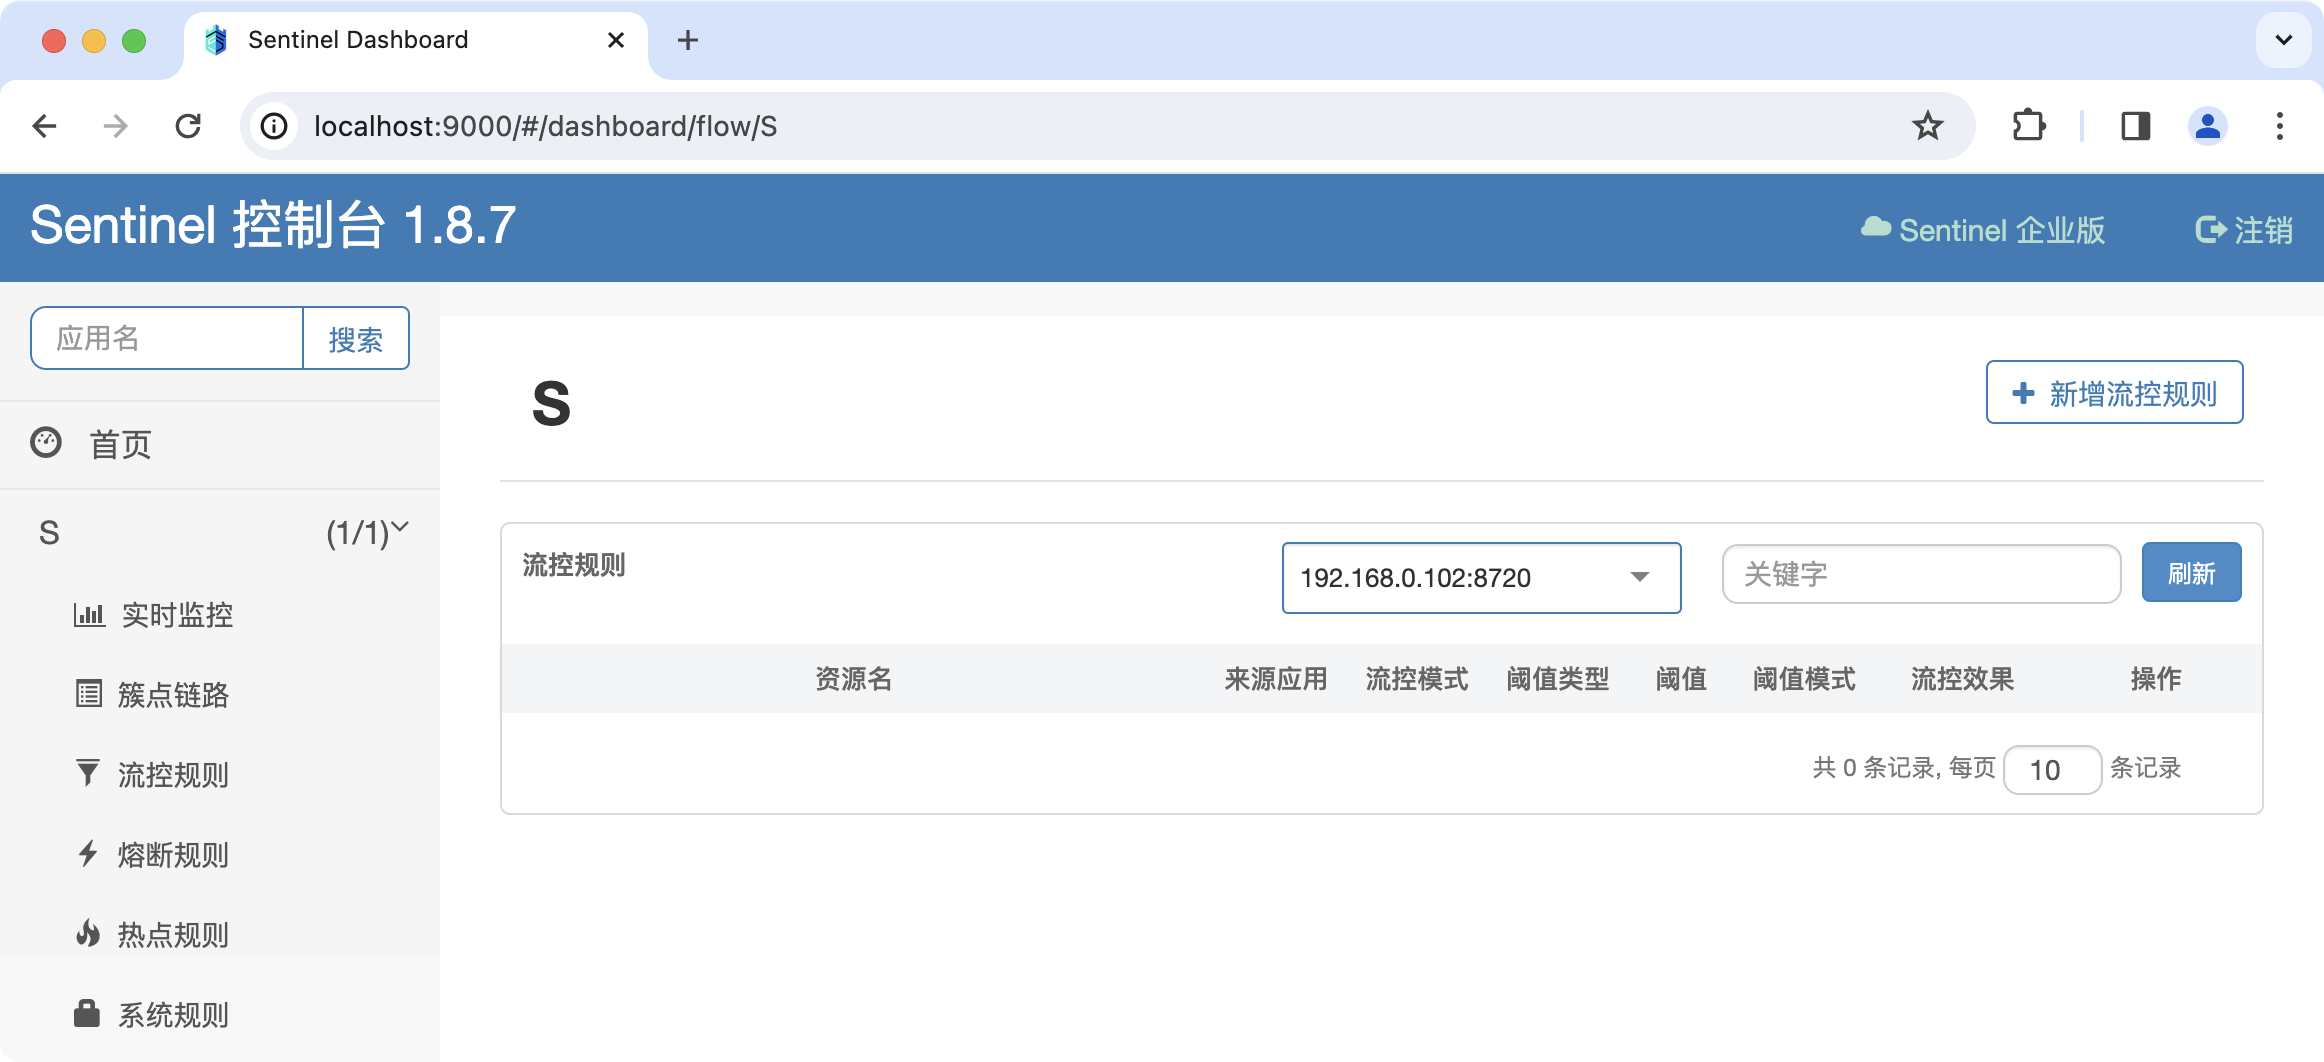Expand the tab search dropdown arrow
This screenshot has width=2324, height=1062.
2284,40
